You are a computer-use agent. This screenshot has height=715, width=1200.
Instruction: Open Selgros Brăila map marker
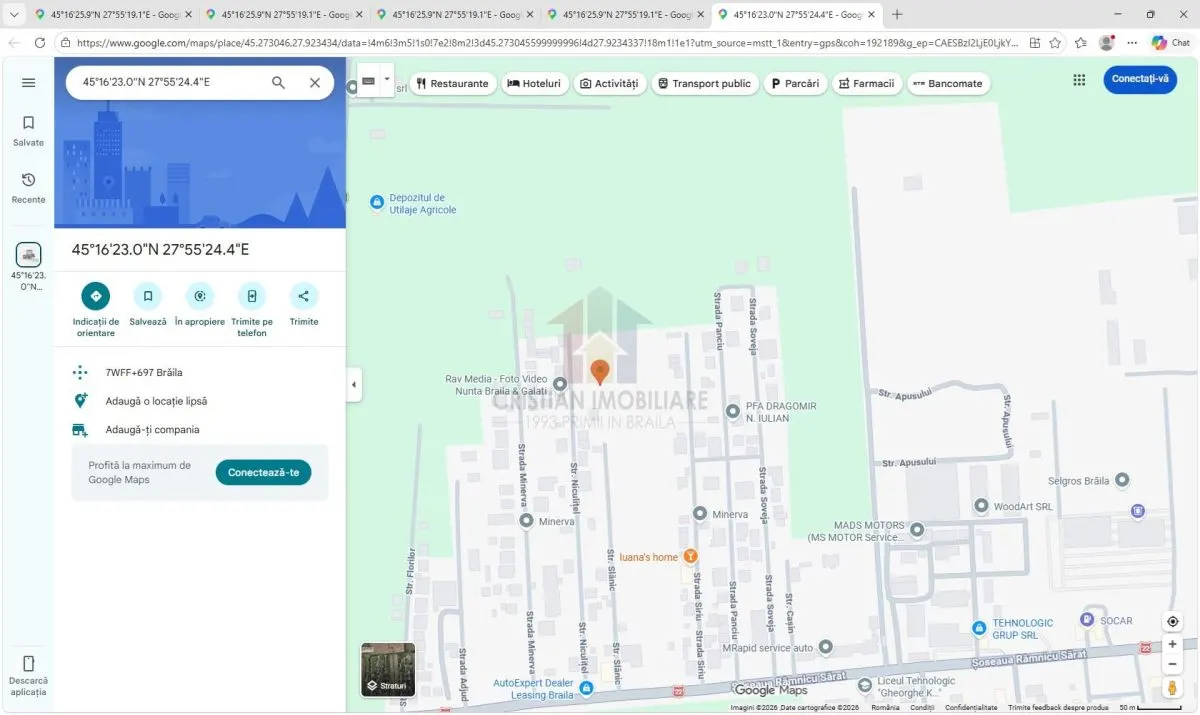[x=1122, y=481]
